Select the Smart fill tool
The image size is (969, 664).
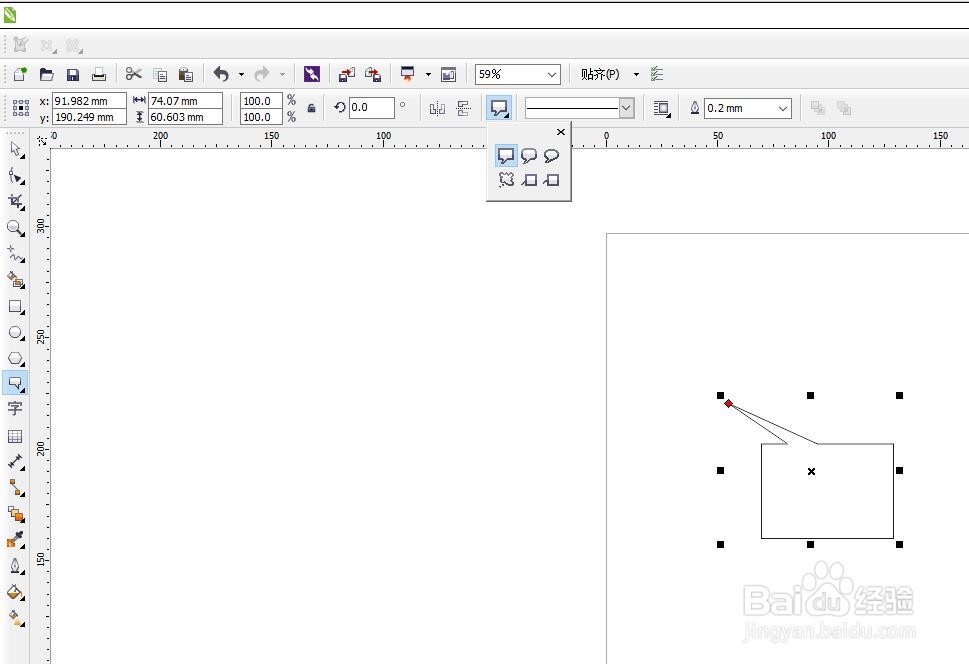[x=16, y=280]
